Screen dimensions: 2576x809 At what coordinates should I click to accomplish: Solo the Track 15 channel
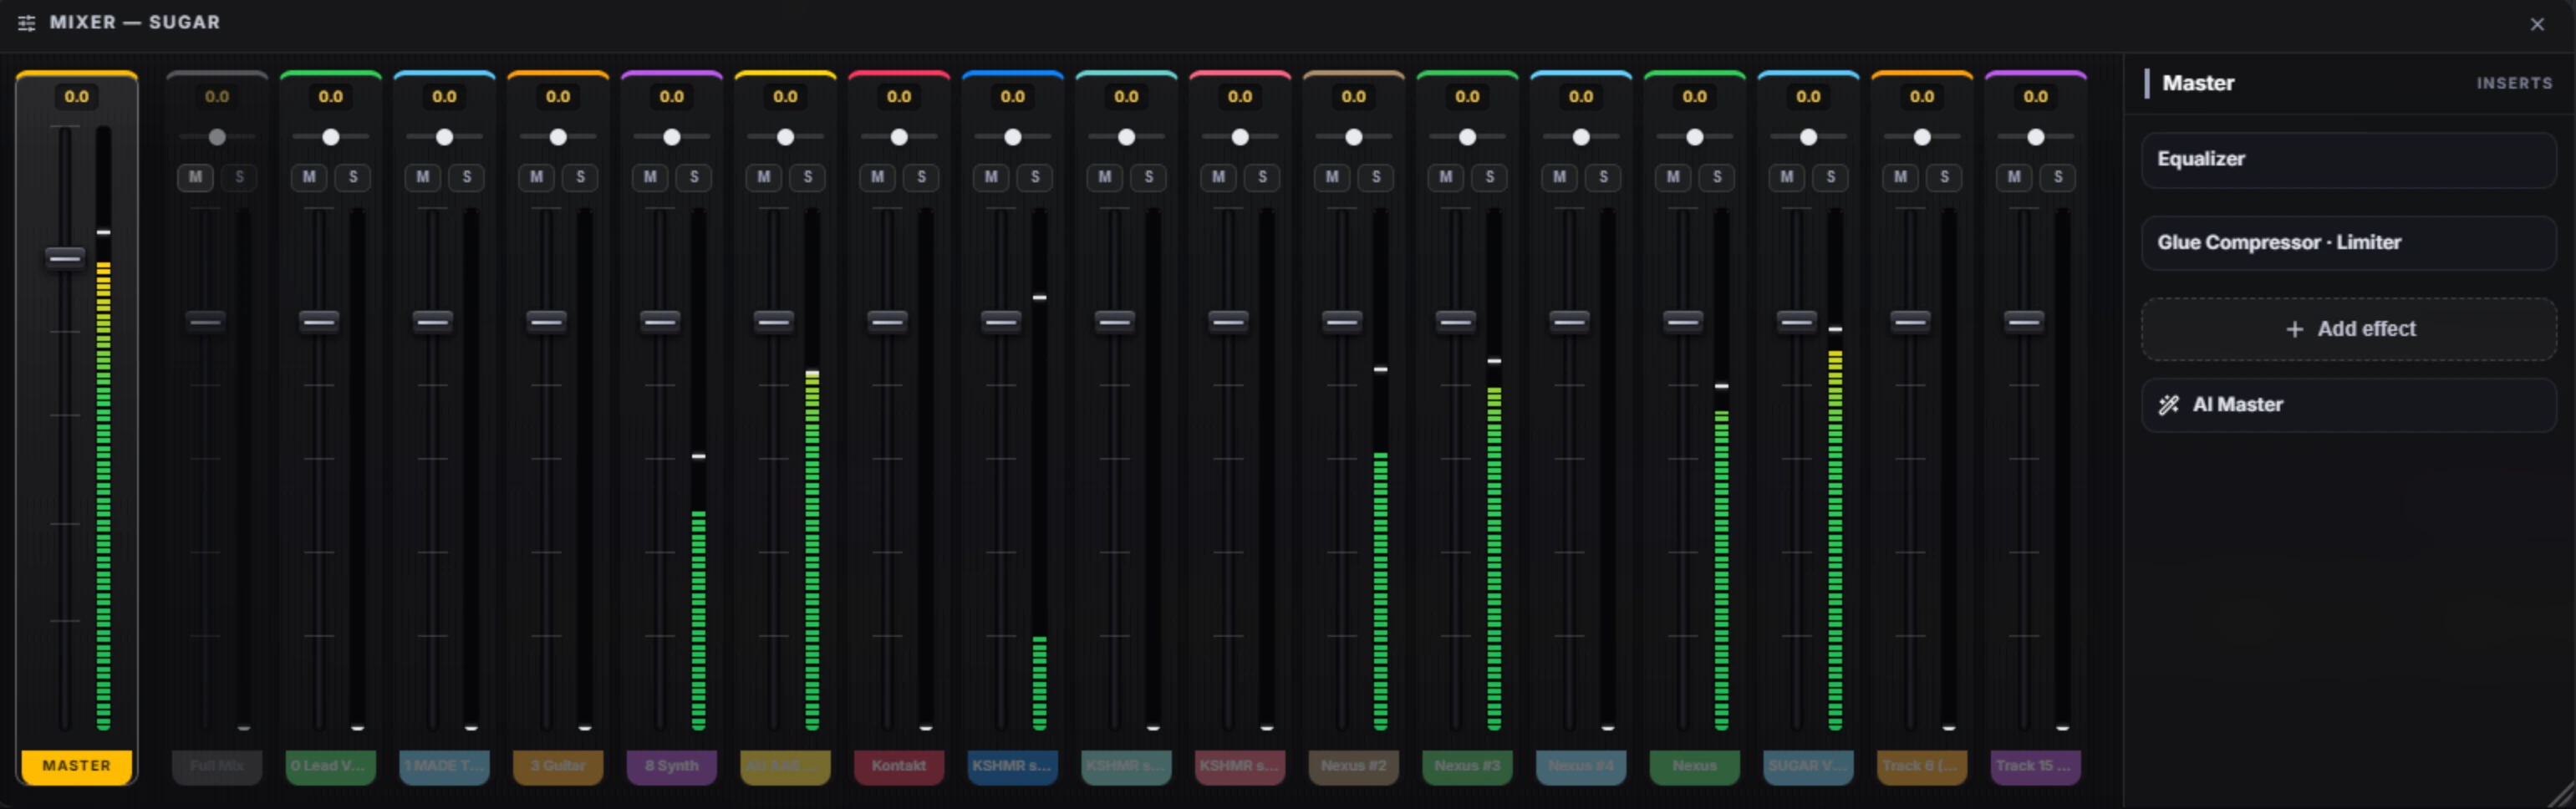pos(2058,177)
